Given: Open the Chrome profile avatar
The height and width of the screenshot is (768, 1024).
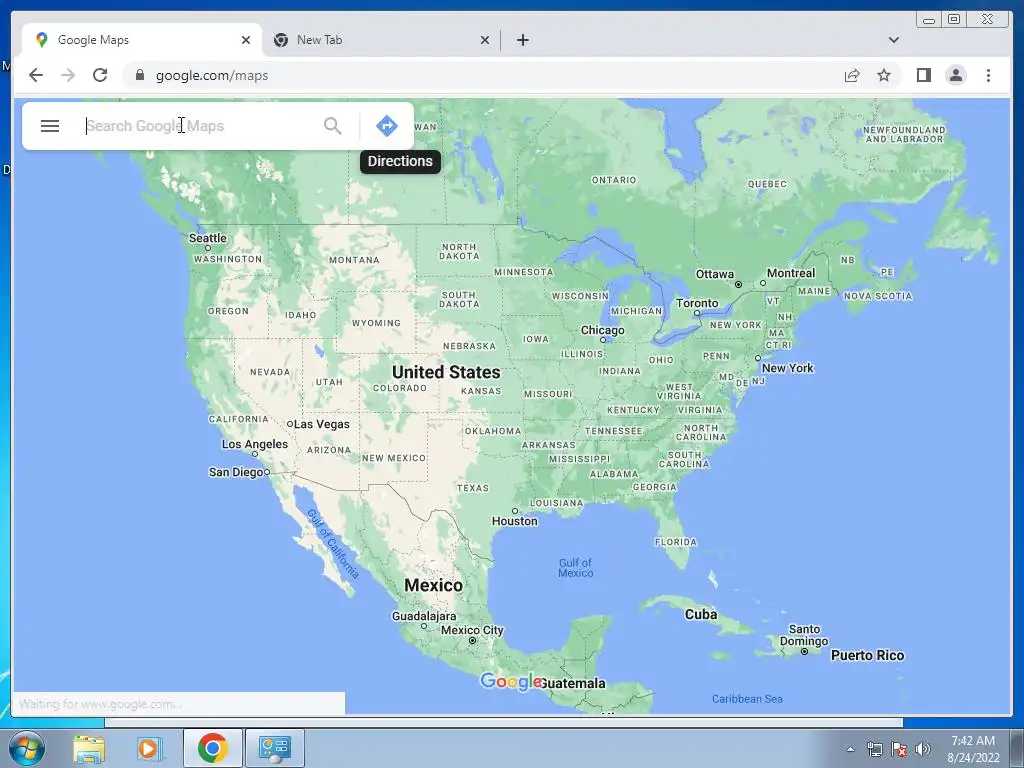Looking at the screenshot, I should (x=955, y=75).
